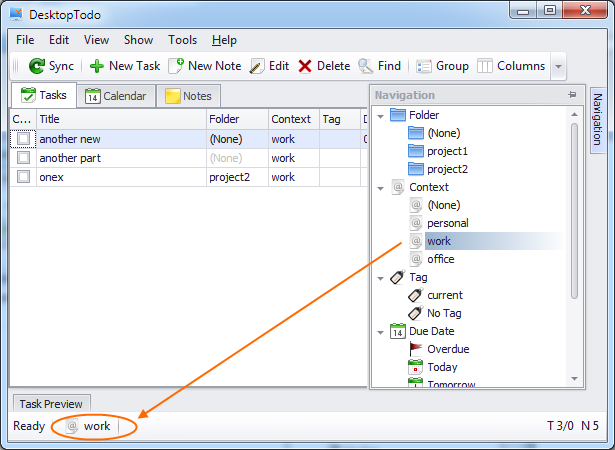Collapse the Tag tree node
Viewport: 615px width, 450px height.
[380, 279]
